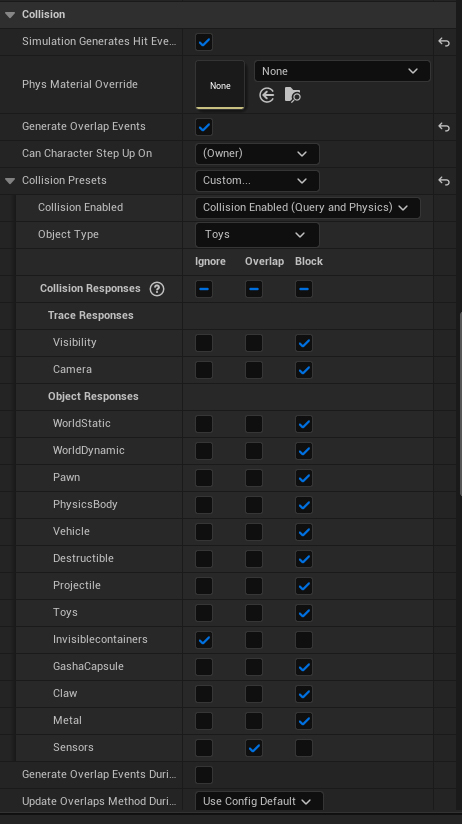Set all collision responses to Overlap
Viewport: 462px width, 824px height.
pos(254,289)
